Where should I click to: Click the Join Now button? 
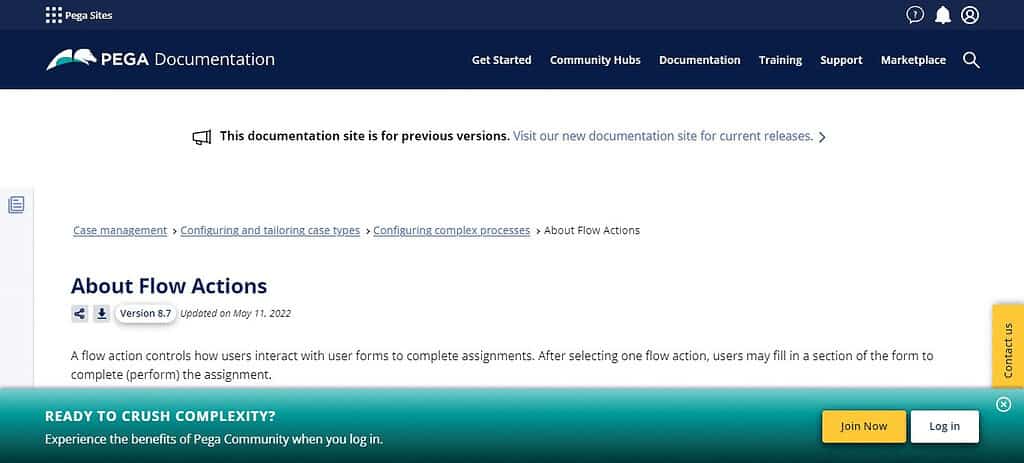click(x=864, y=426)
